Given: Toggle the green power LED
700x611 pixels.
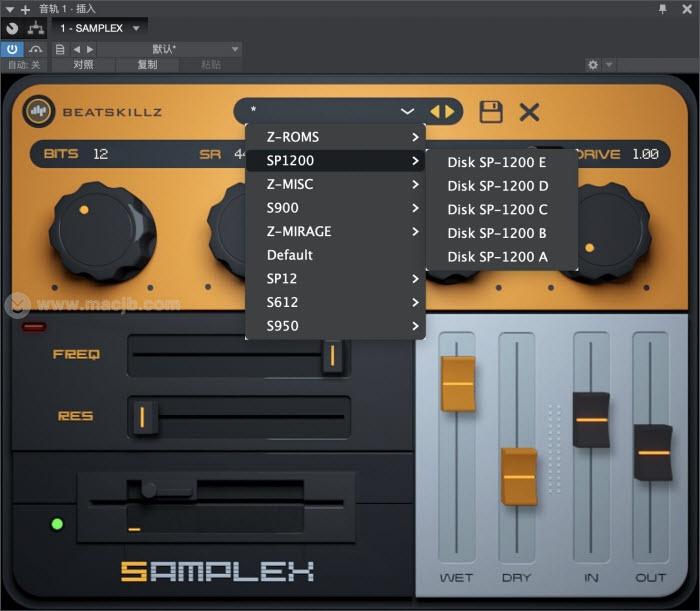Looking at the screenshot, I should 57,524.
